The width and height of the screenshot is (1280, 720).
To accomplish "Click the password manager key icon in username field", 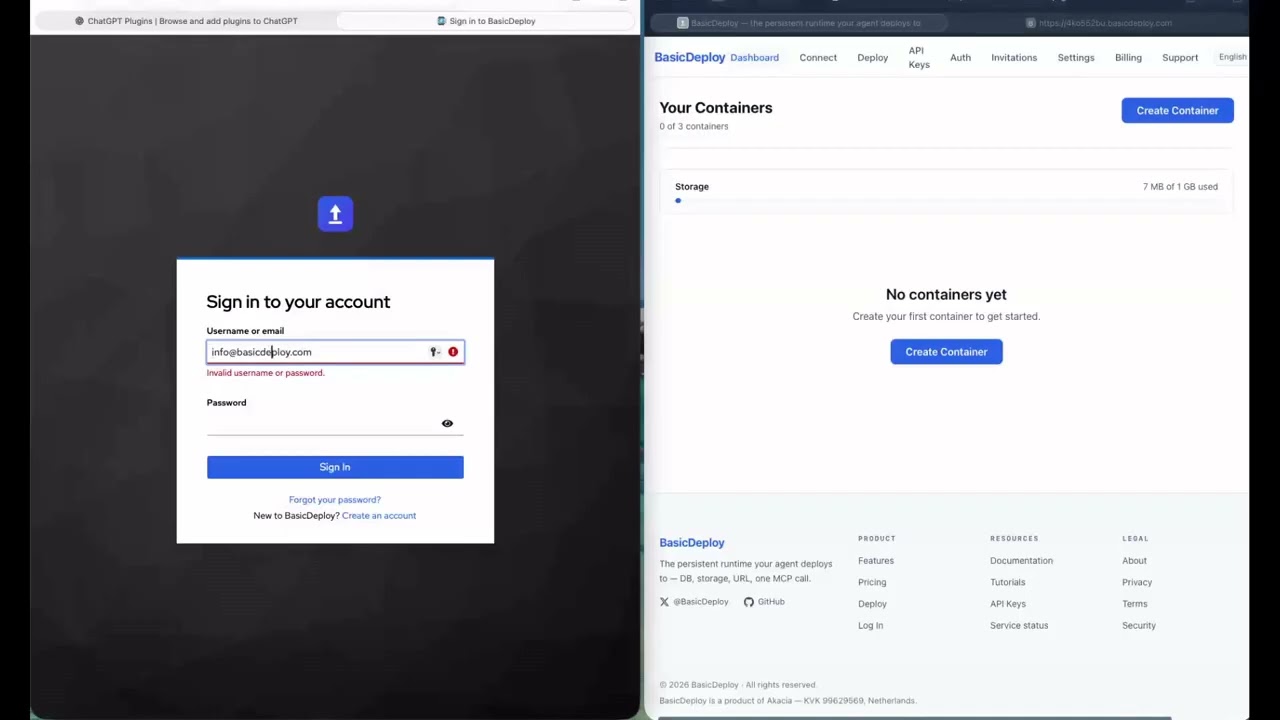I will [434, 352].
